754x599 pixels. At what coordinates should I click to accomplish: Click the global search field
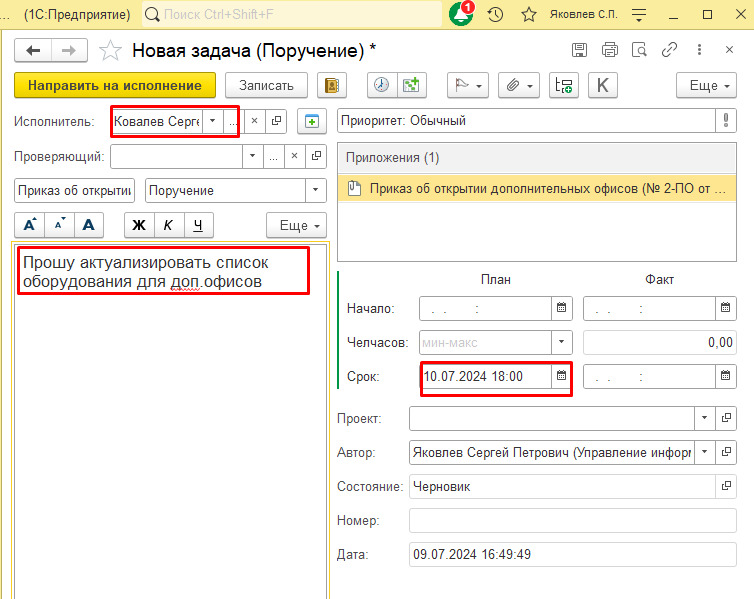pyautogui.click(x=292, y=14)
